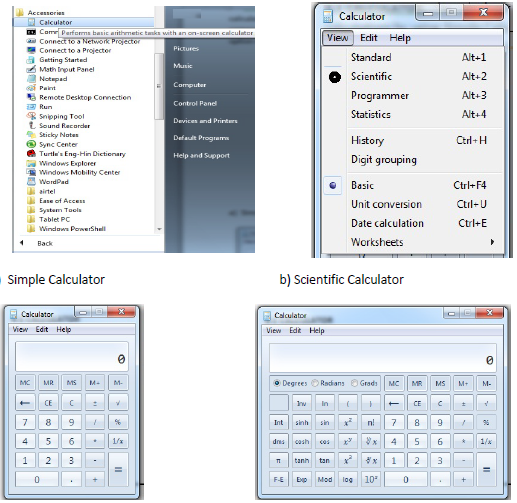Open View menu in the scientific calculator

[x=274, y=331]
